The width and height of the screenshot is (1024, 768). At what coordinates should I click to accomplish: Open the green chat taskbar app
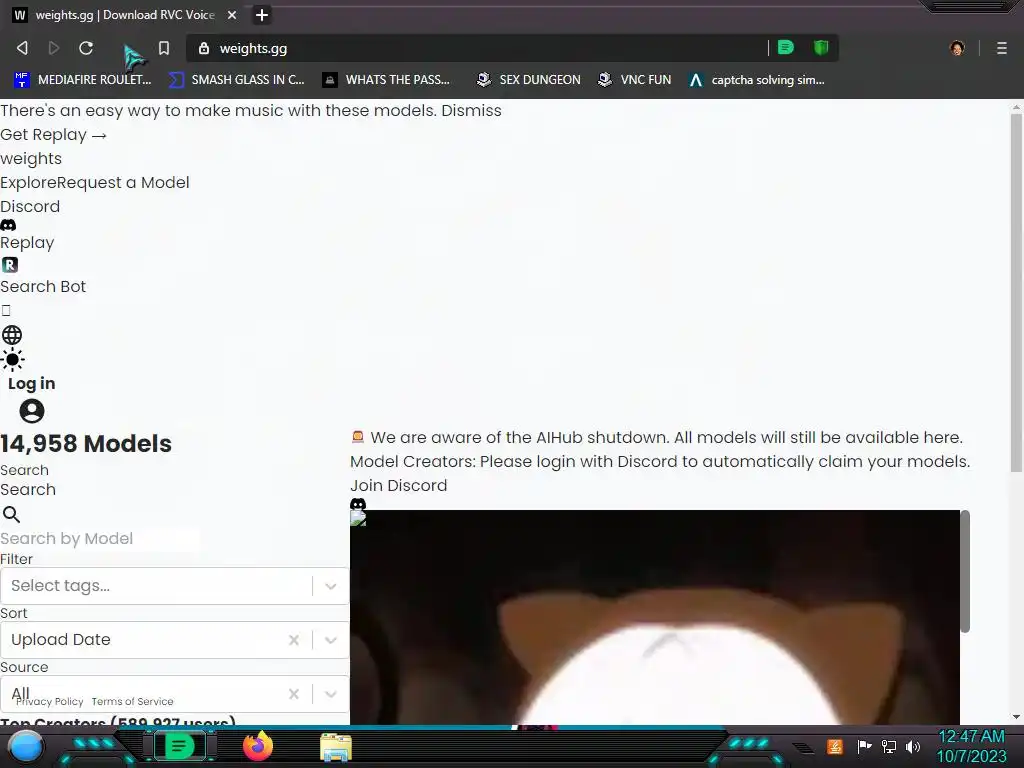(178, 746)
